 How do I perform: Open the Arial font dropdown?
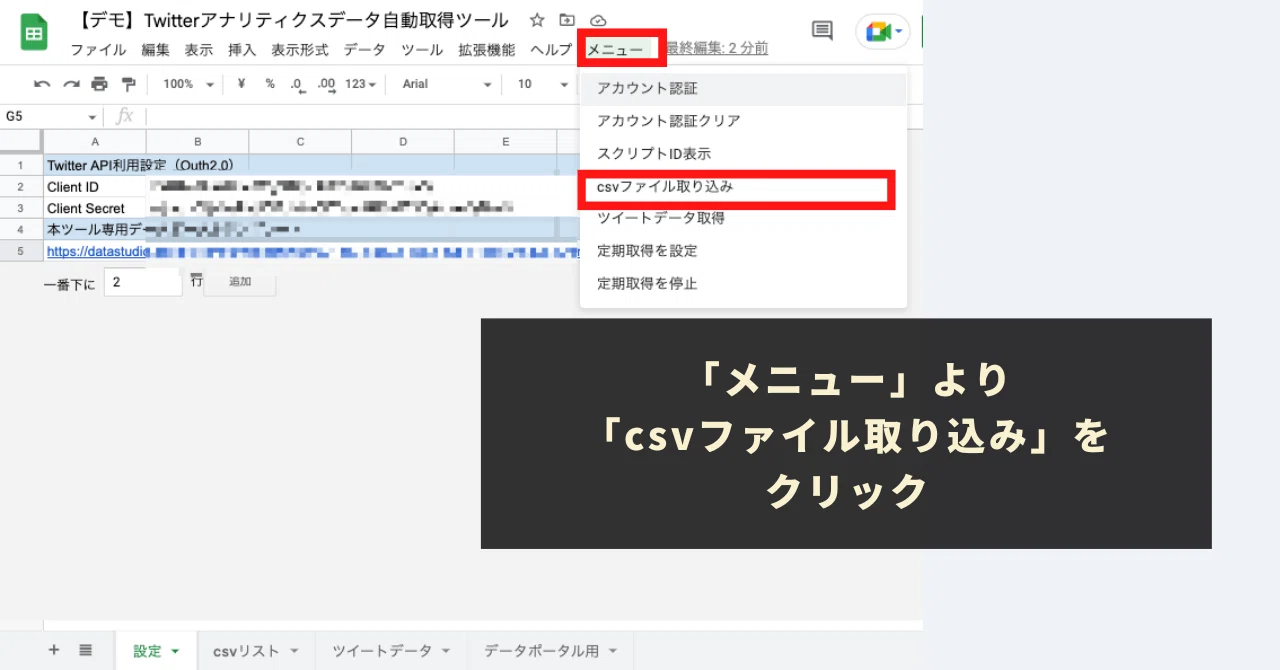pyautogui.click(x=447, y=84)
